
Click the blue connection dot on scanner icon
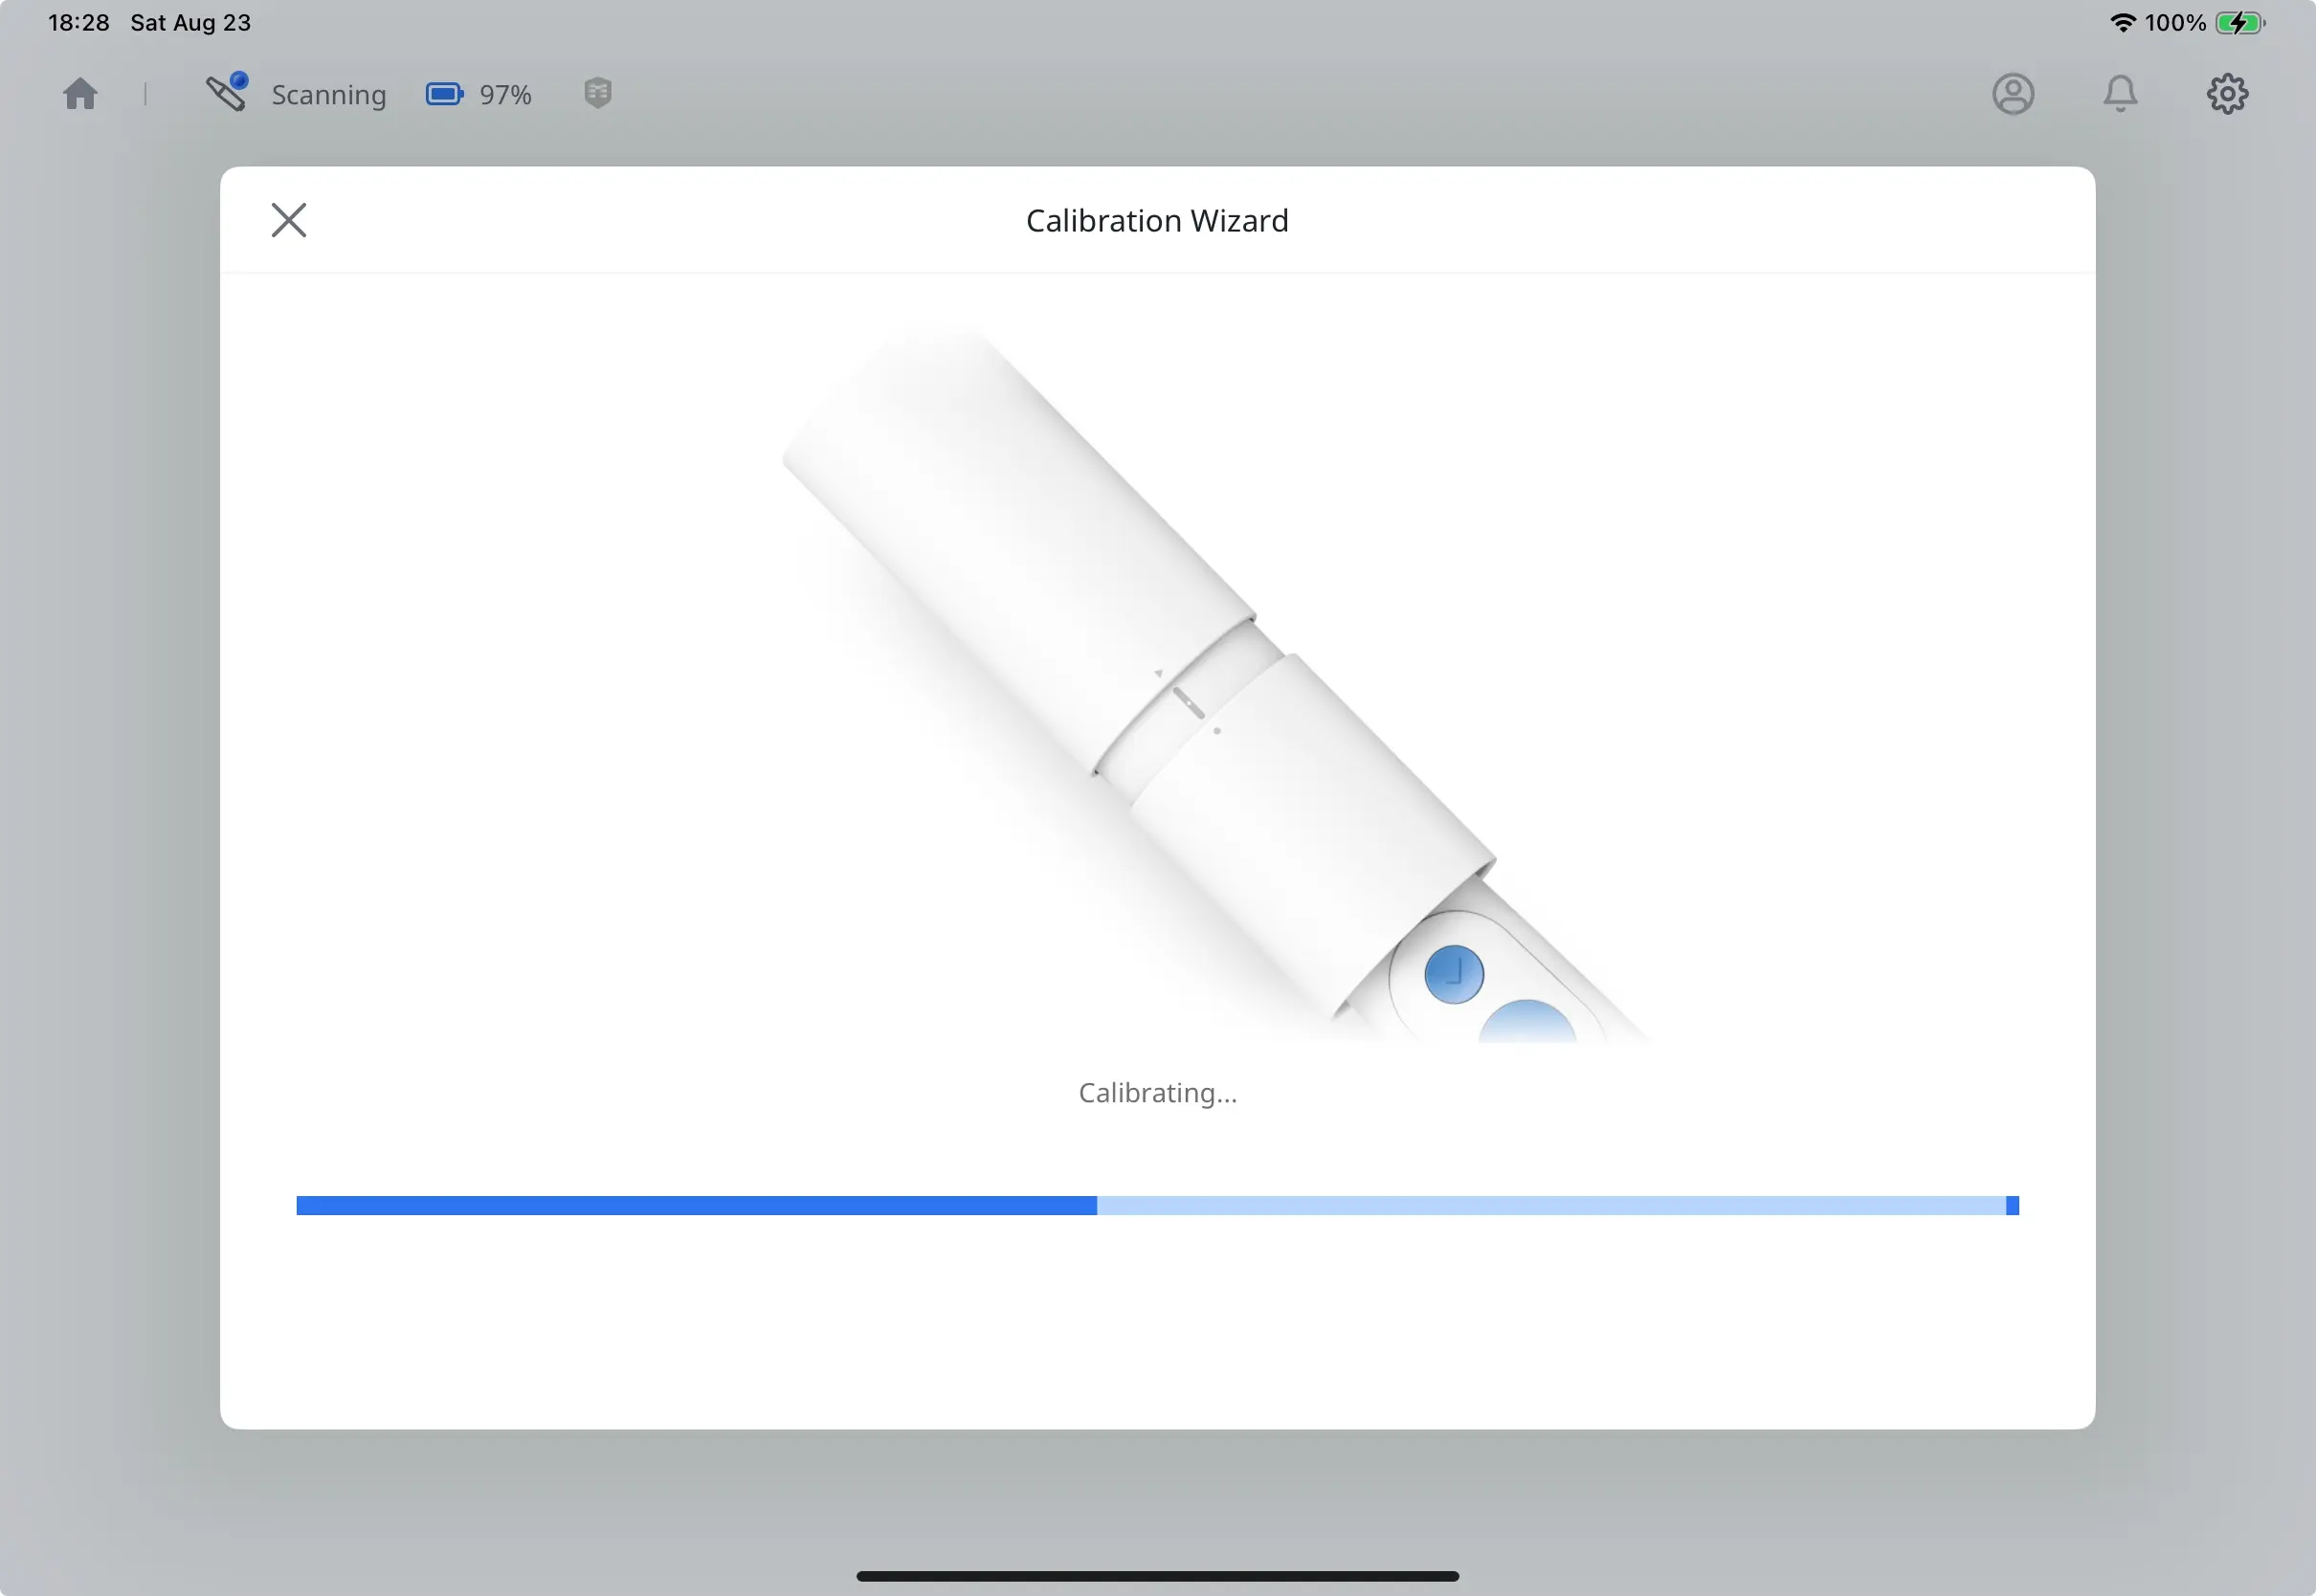[x=240, y=78]
